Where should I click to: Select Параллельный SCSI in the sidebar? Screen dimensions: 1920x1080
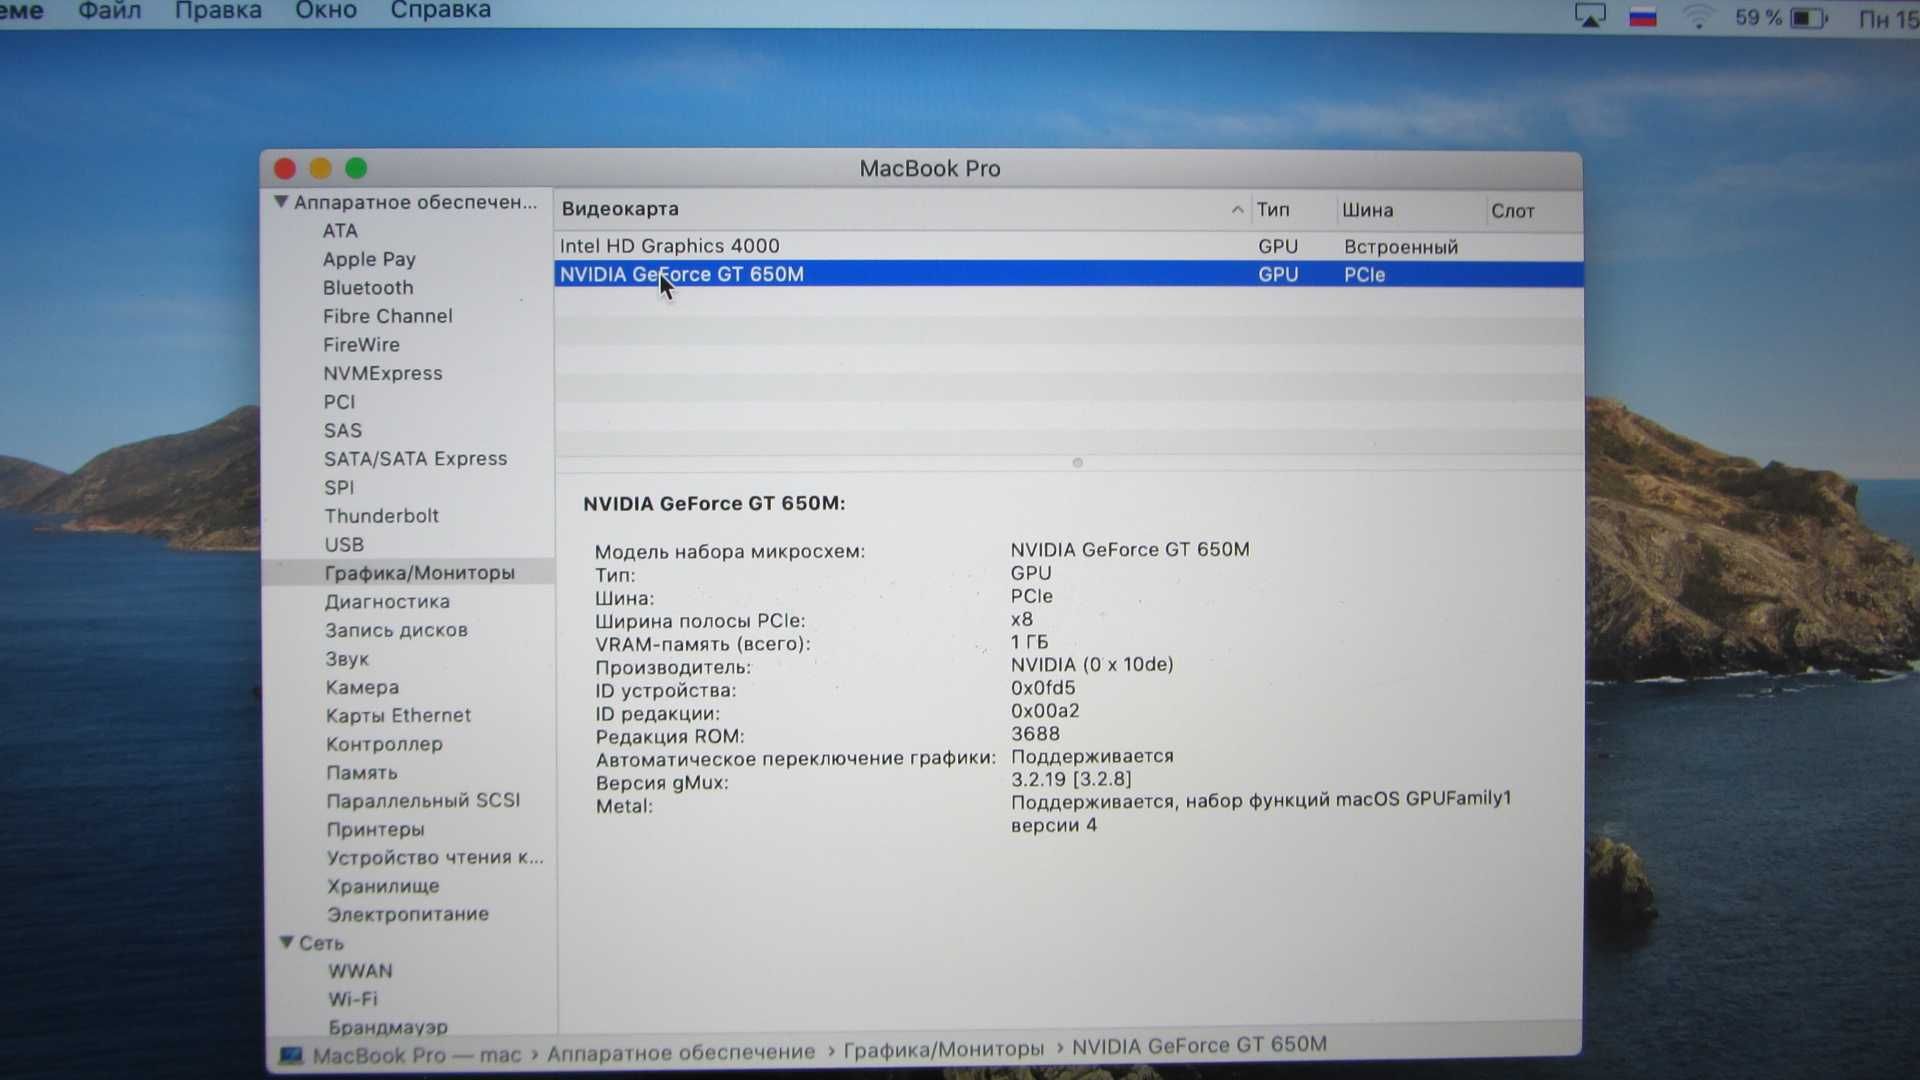click(x=423, y=801)
